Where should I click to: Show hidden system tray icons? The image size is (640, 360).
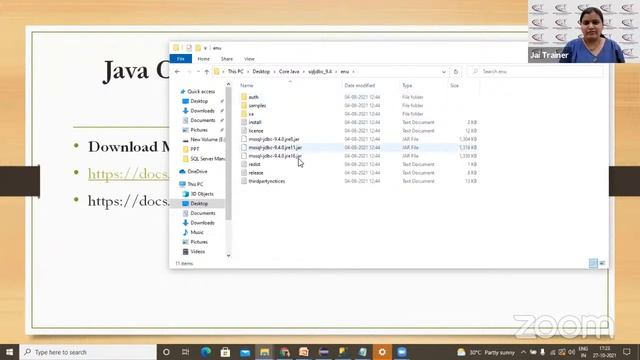tap(523, 352)
